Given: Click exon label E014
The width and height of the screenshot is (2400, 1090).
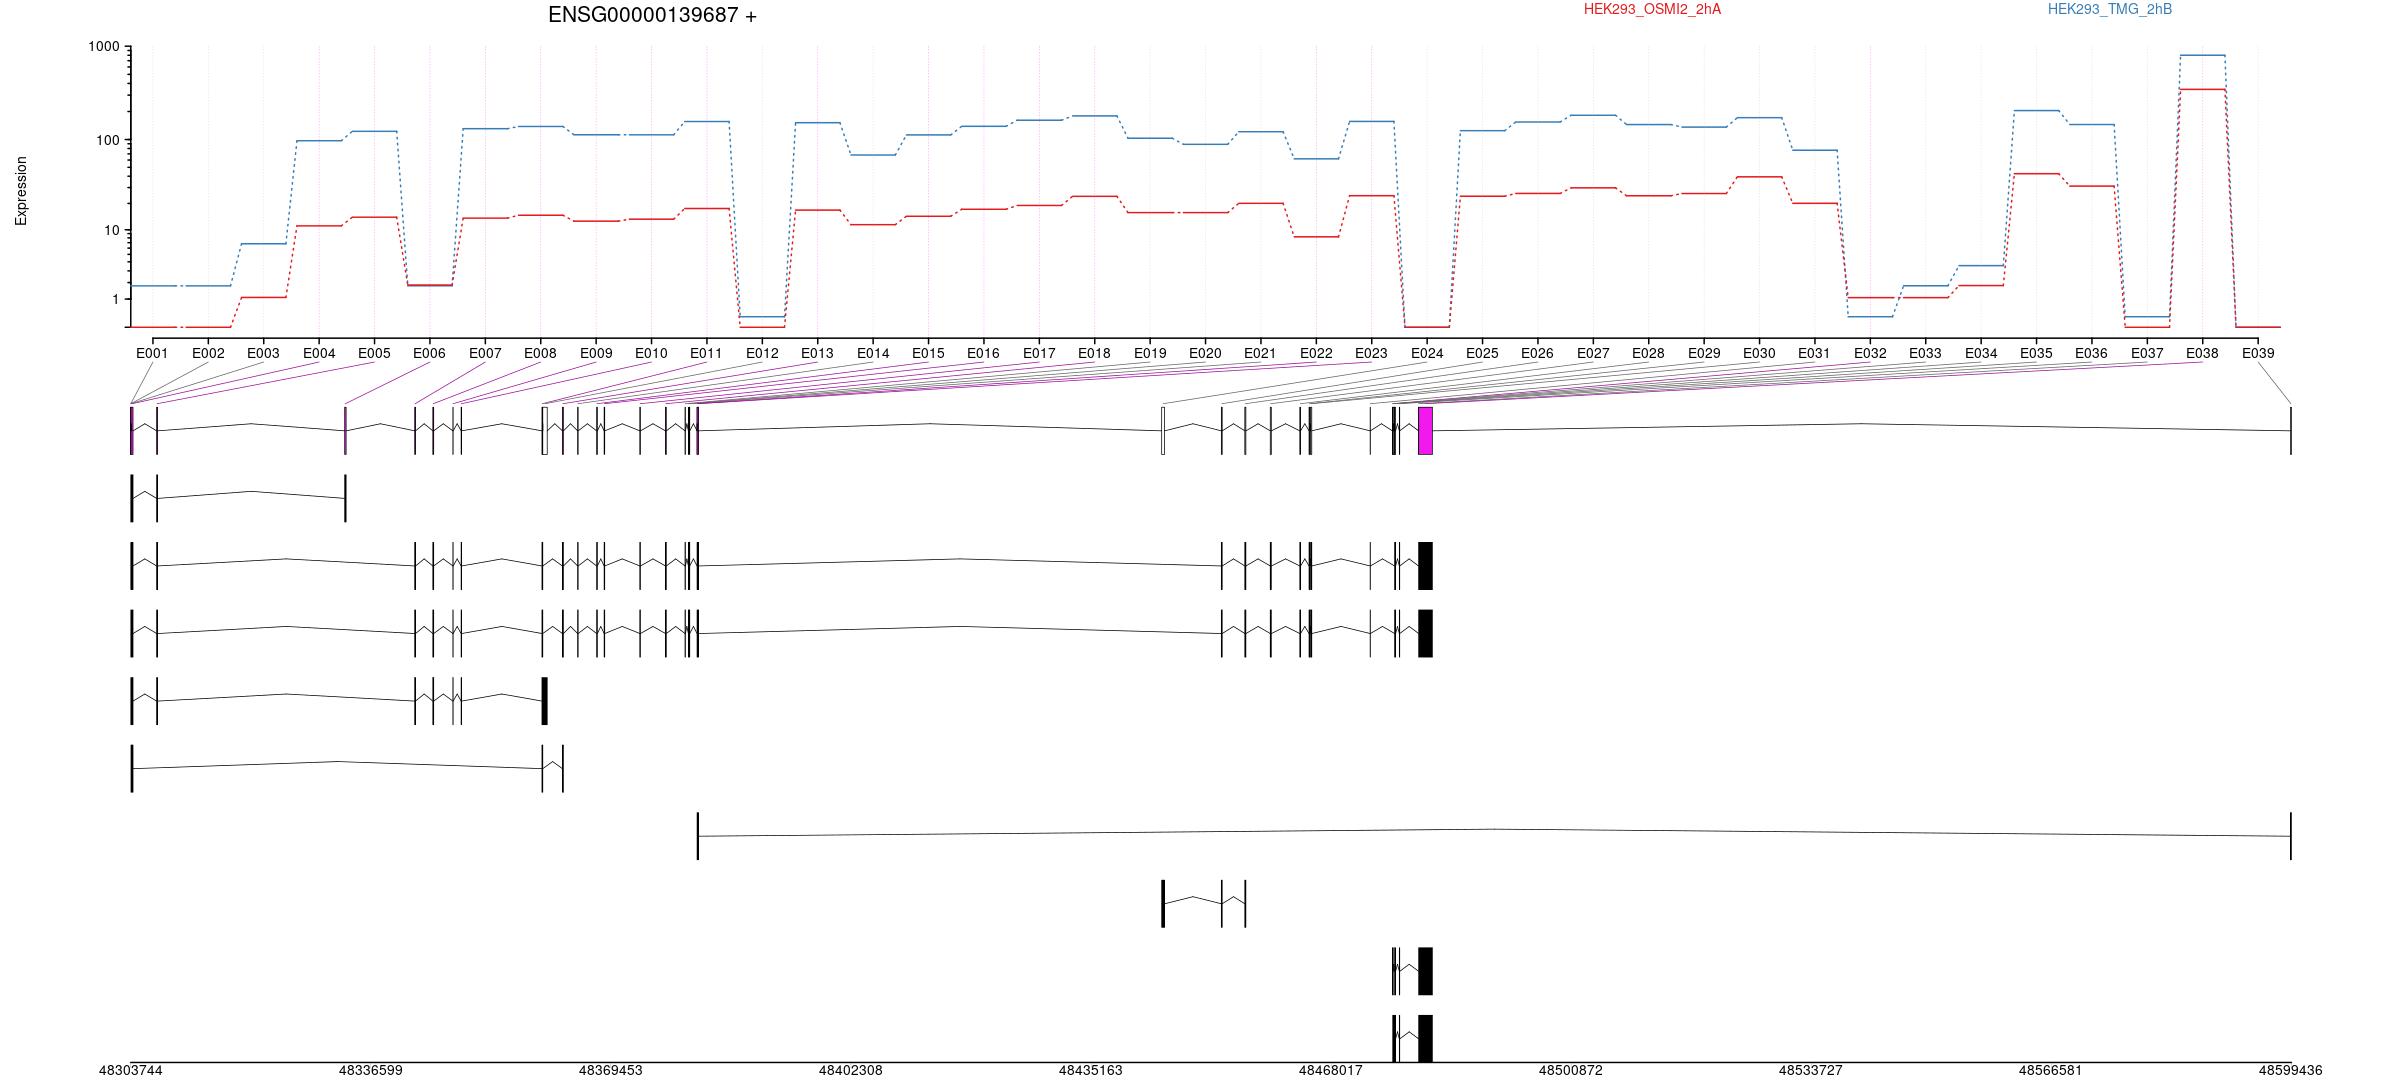Looking at the screenshot, I should [873, 353].
